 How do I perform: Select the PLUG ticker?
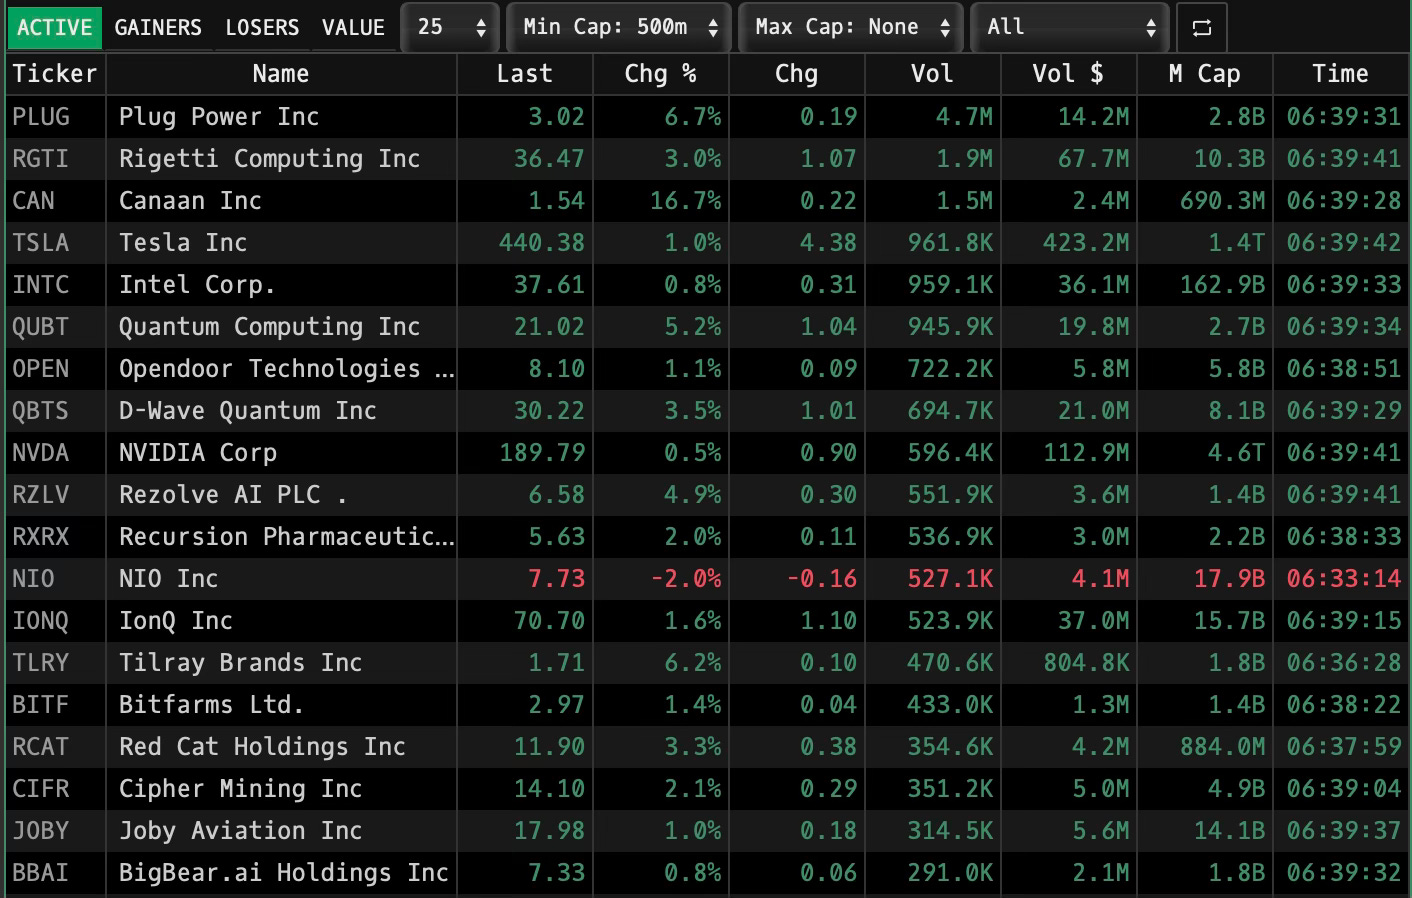(x=41, y=117)
